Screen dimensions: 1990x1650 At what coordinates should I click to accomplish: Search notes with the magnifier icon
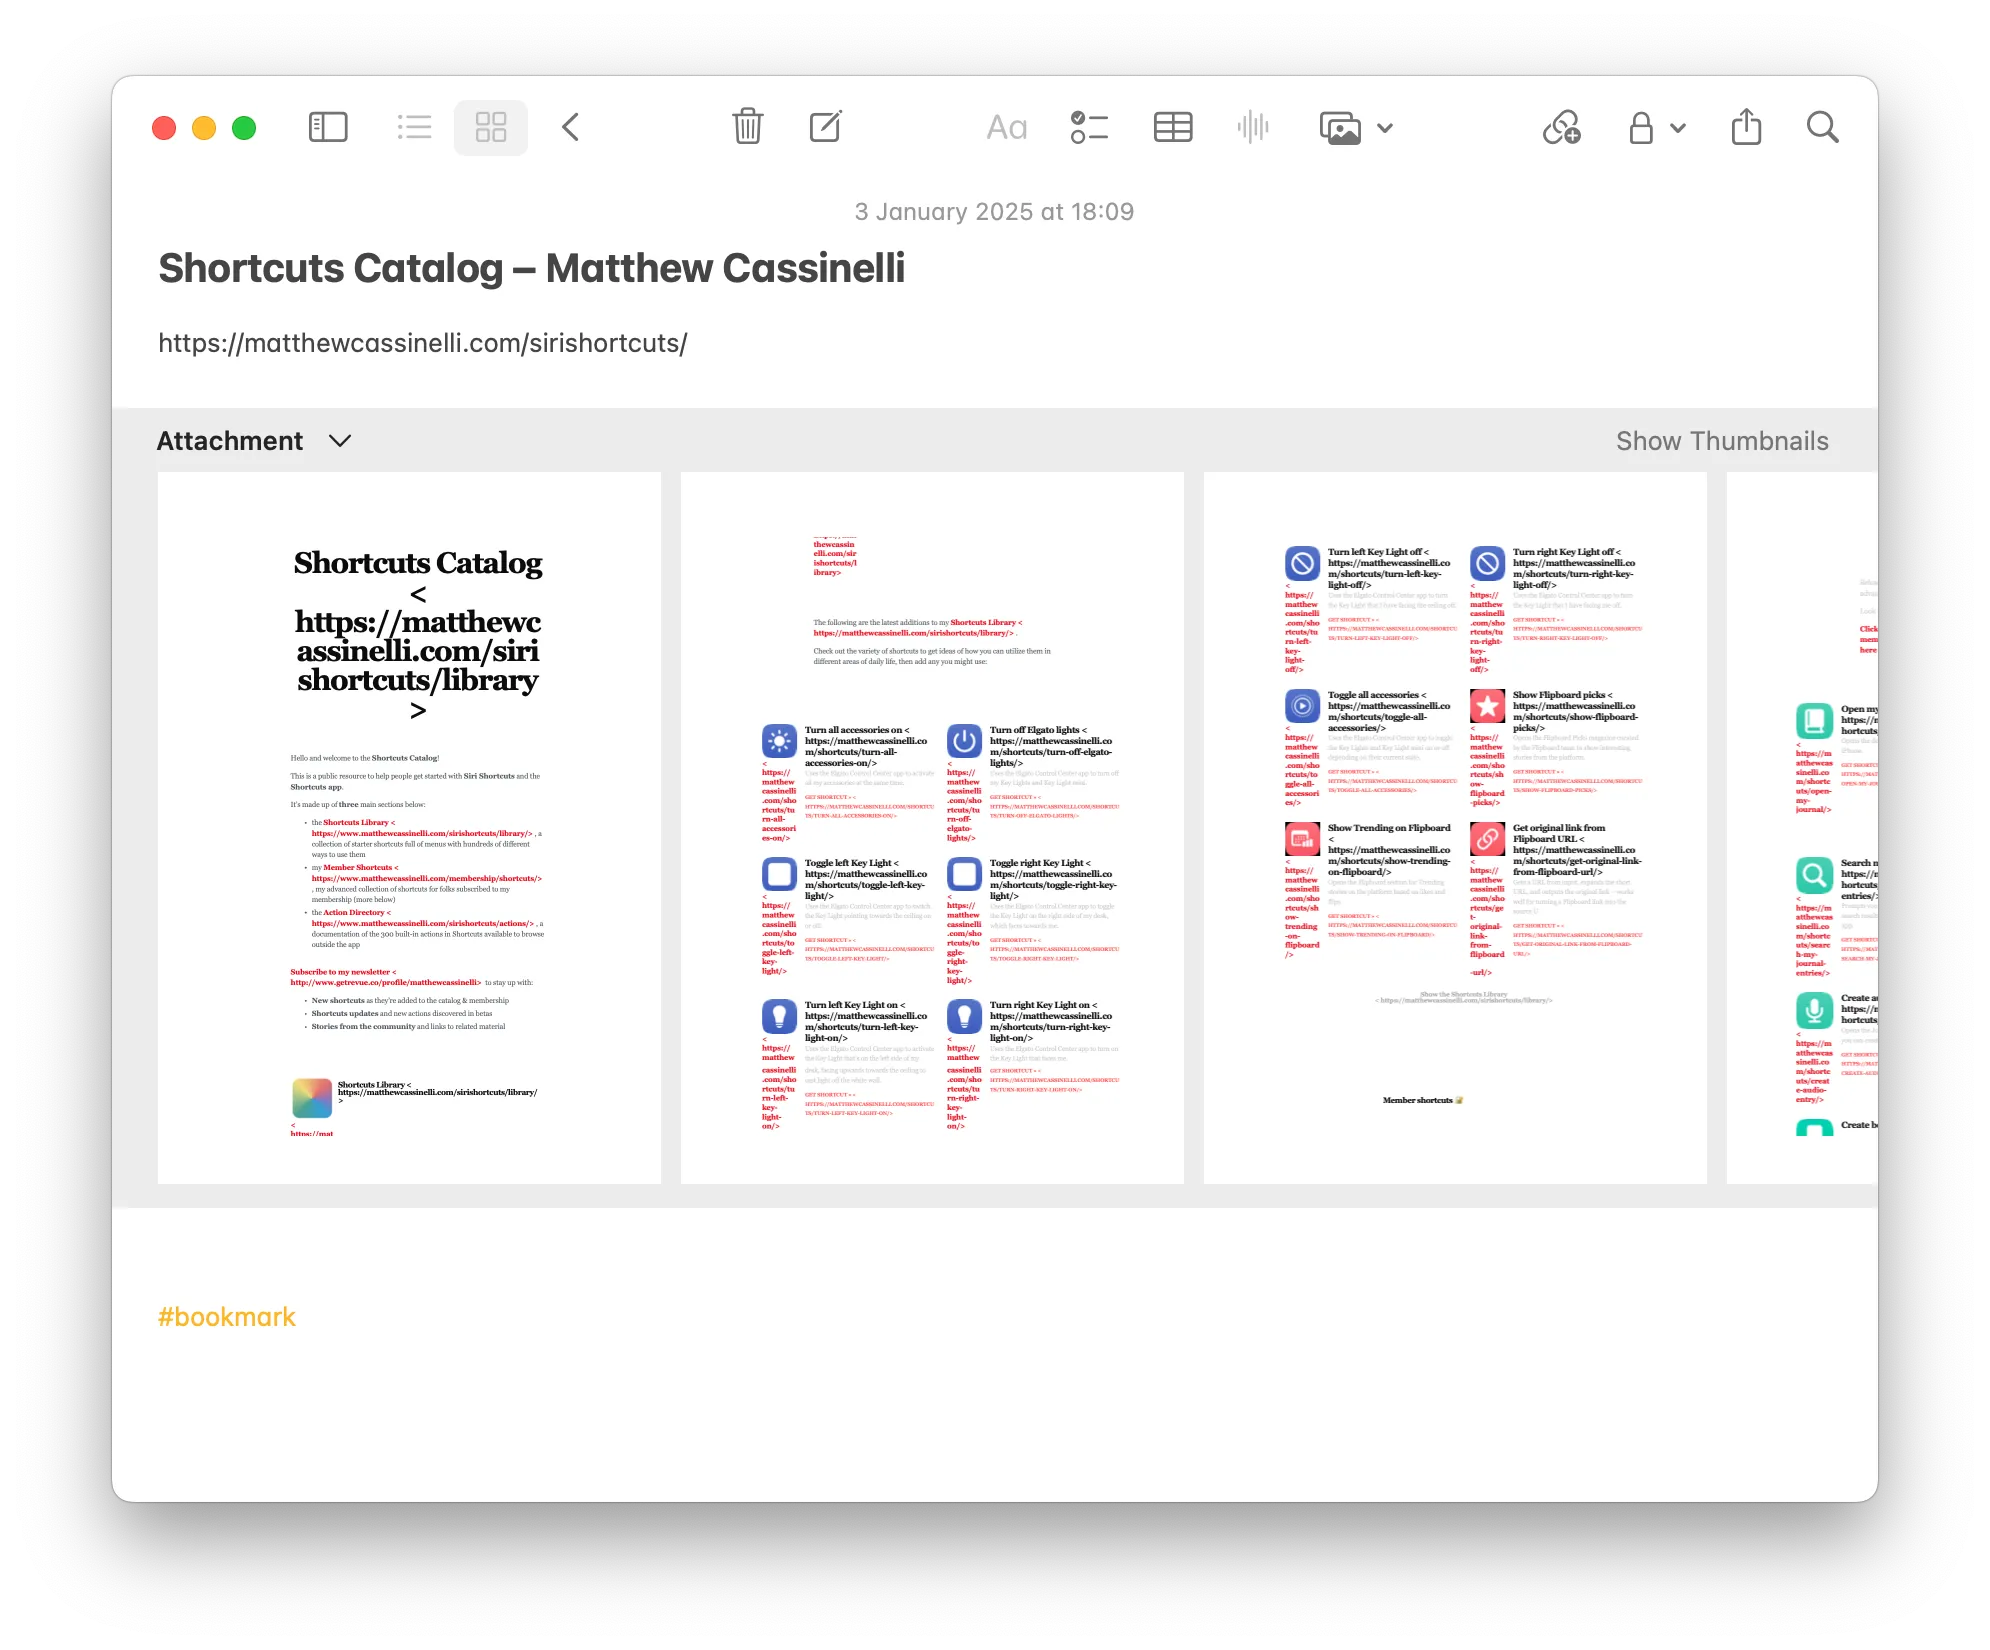coord(1822,128)
